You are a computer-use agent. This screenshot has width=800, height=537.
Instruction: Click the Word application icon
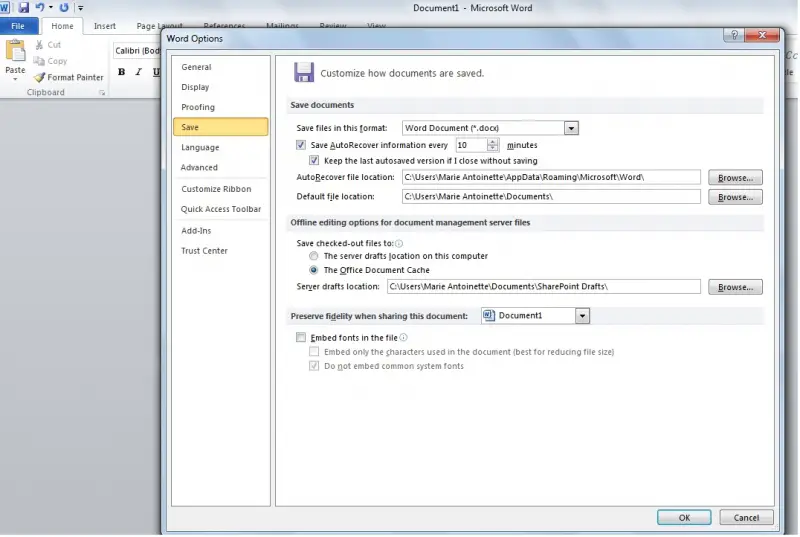tap(5, 8)
